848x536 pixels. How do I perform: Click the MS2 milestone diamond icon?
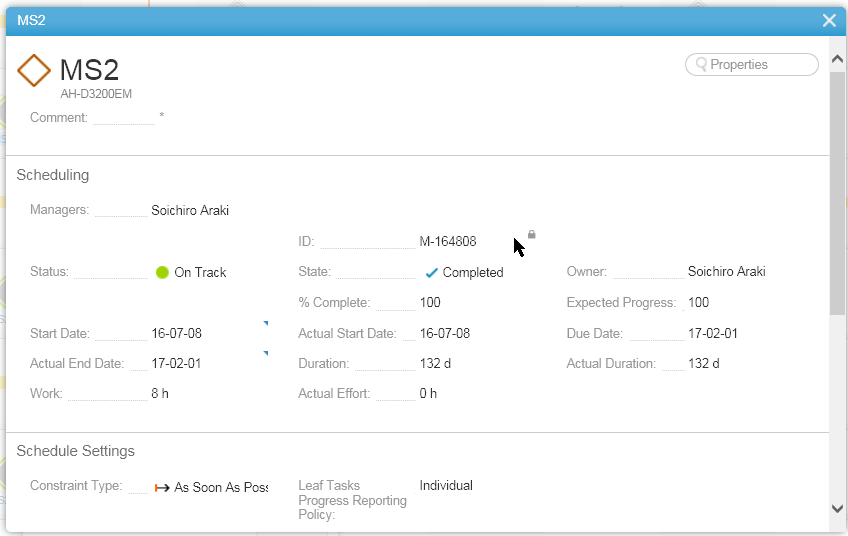[34, 71]
